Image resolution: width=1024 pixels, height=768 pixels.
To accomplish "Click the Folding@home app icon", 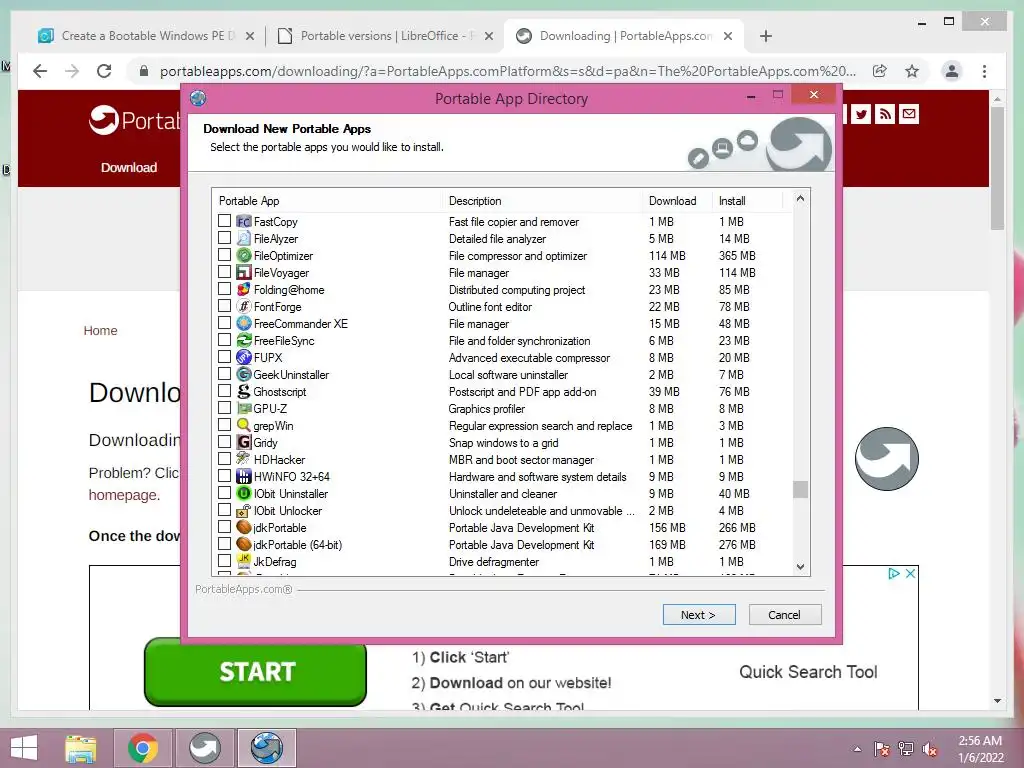I will pos(244,289).
